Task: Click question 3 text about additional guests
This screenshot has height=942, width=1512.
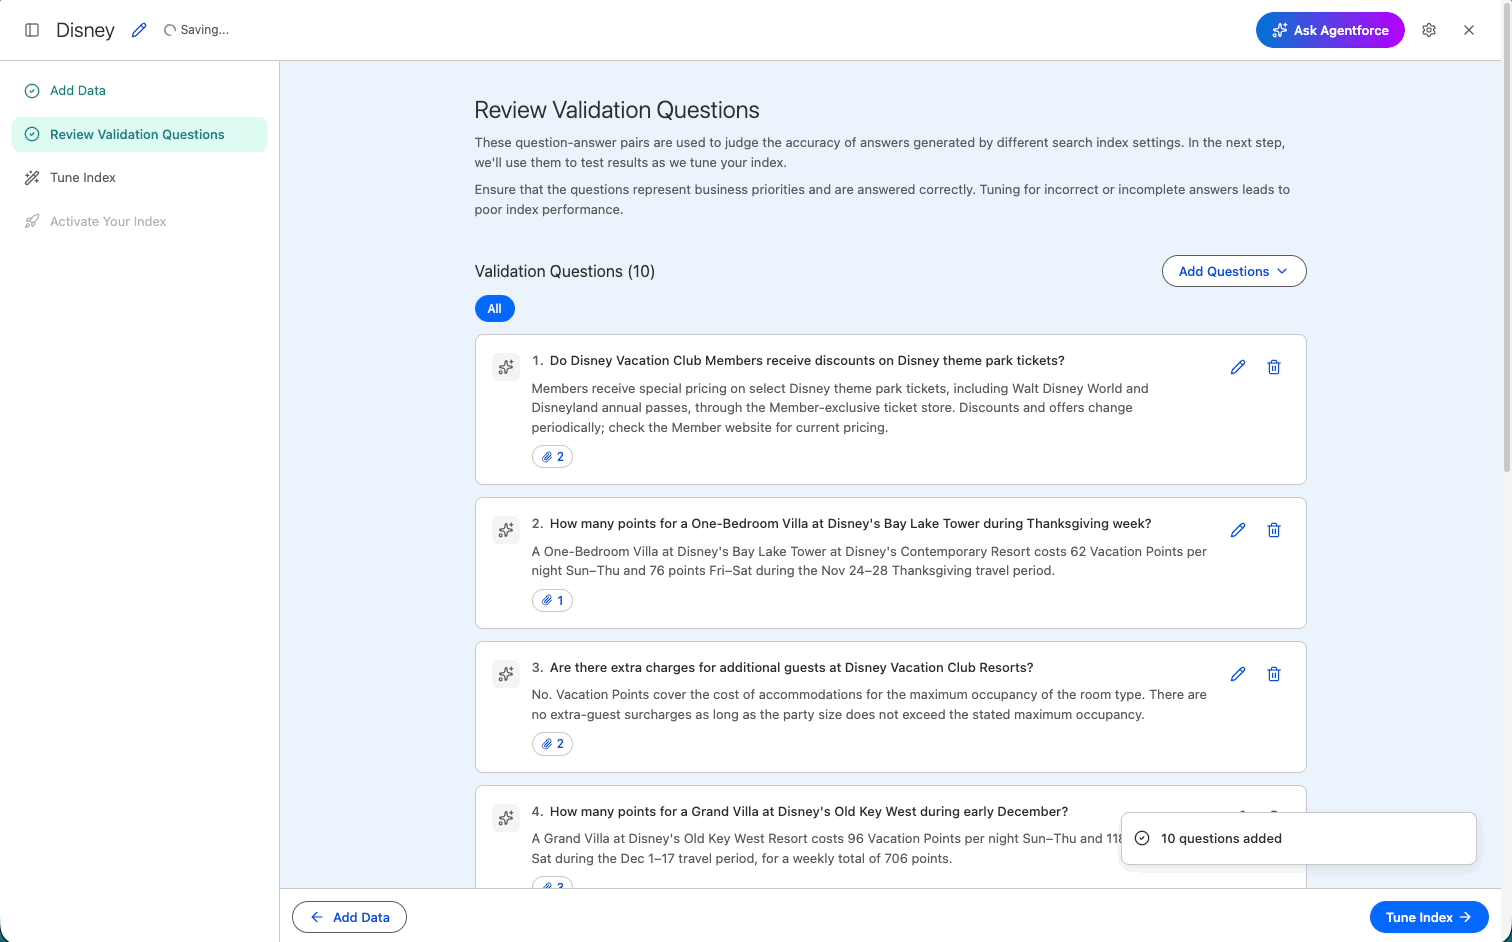Action: (x=791, y=668)
